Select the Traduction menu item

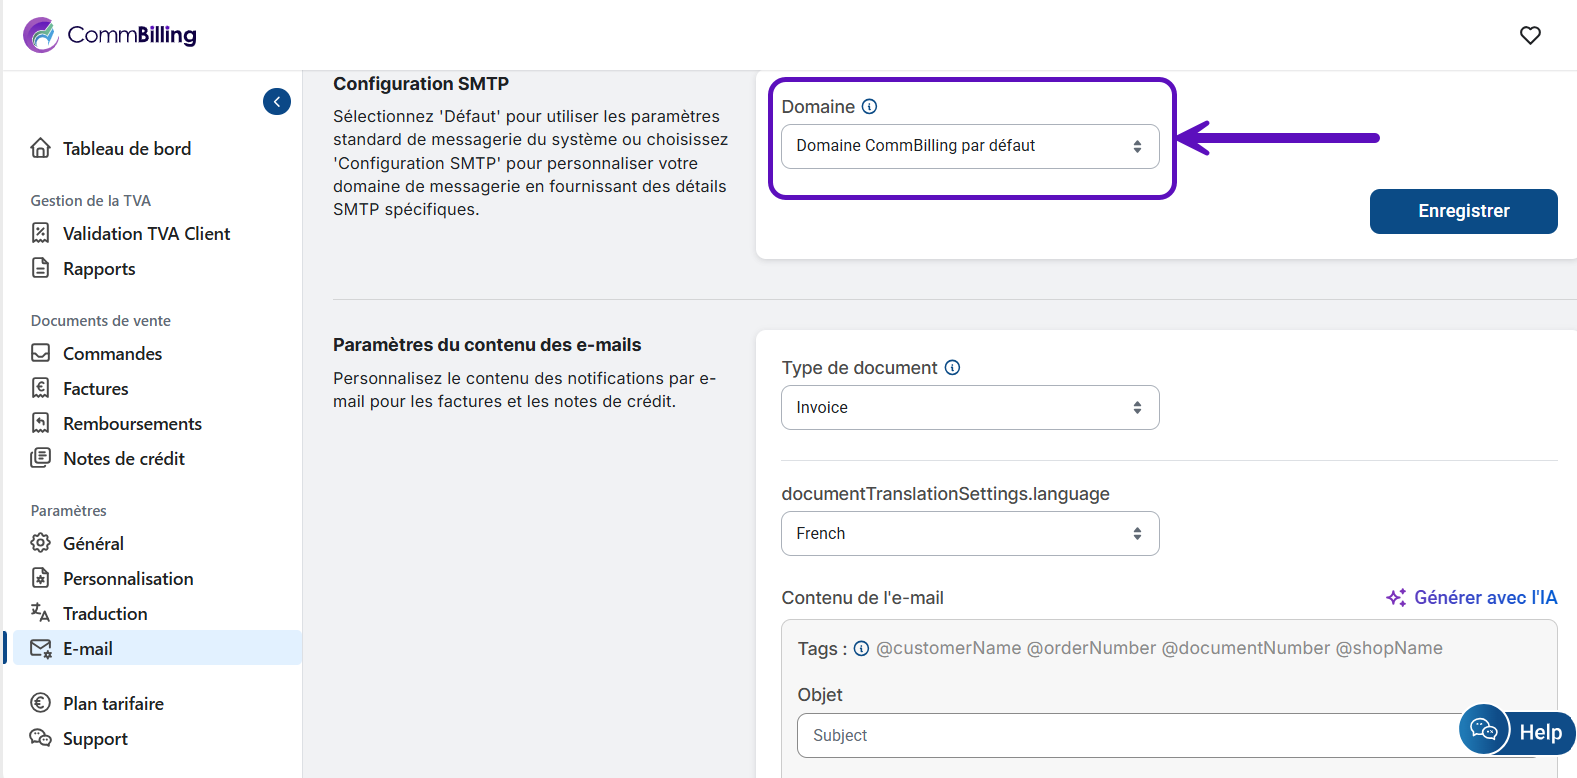105,614
